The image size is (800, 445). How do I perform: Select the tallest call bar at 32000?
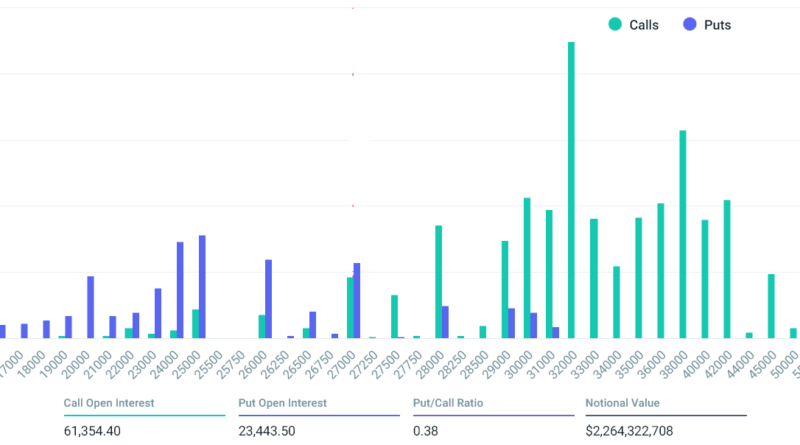[571, 190]
